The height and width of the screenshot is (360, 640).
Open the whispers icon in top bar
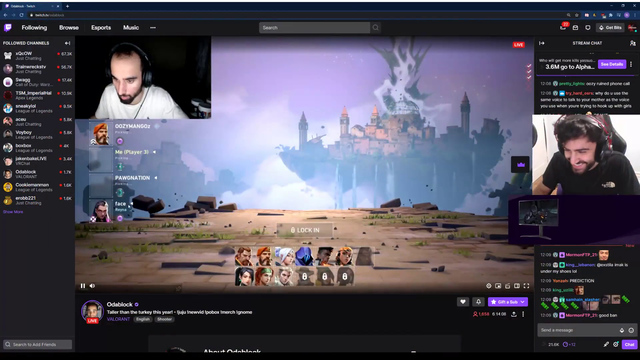pos(576,28)
